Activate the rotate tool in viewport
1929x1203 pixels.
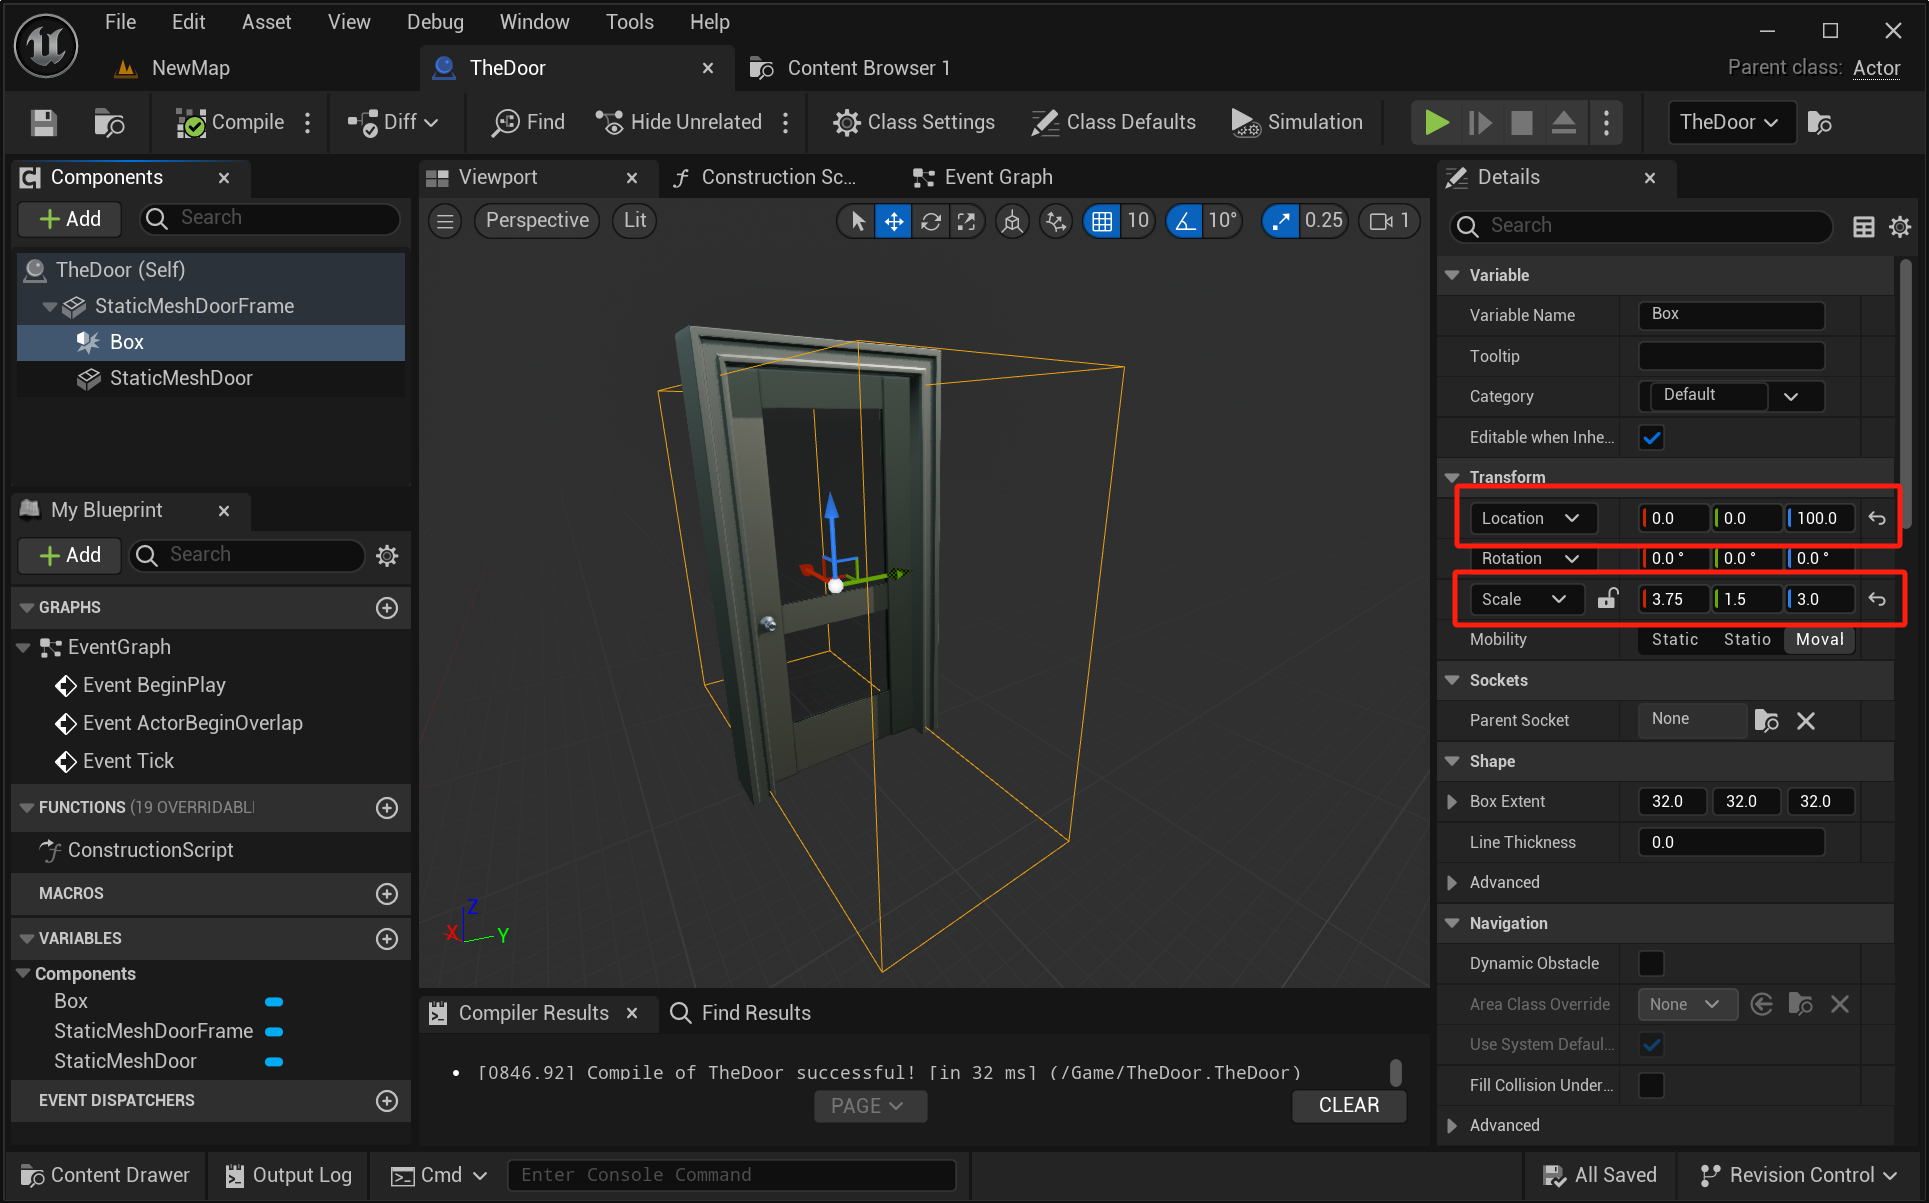coord(931,221)
